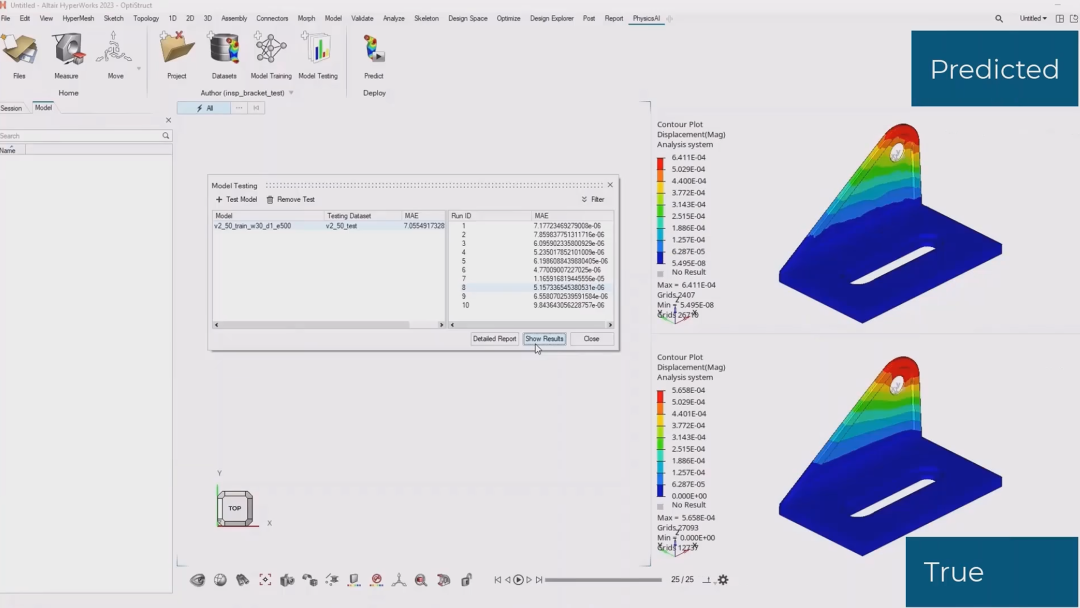Expand the Author (insp_bracket_test) dropdown
Screen dimensions: 1080x608
click(x=291, y=93)
